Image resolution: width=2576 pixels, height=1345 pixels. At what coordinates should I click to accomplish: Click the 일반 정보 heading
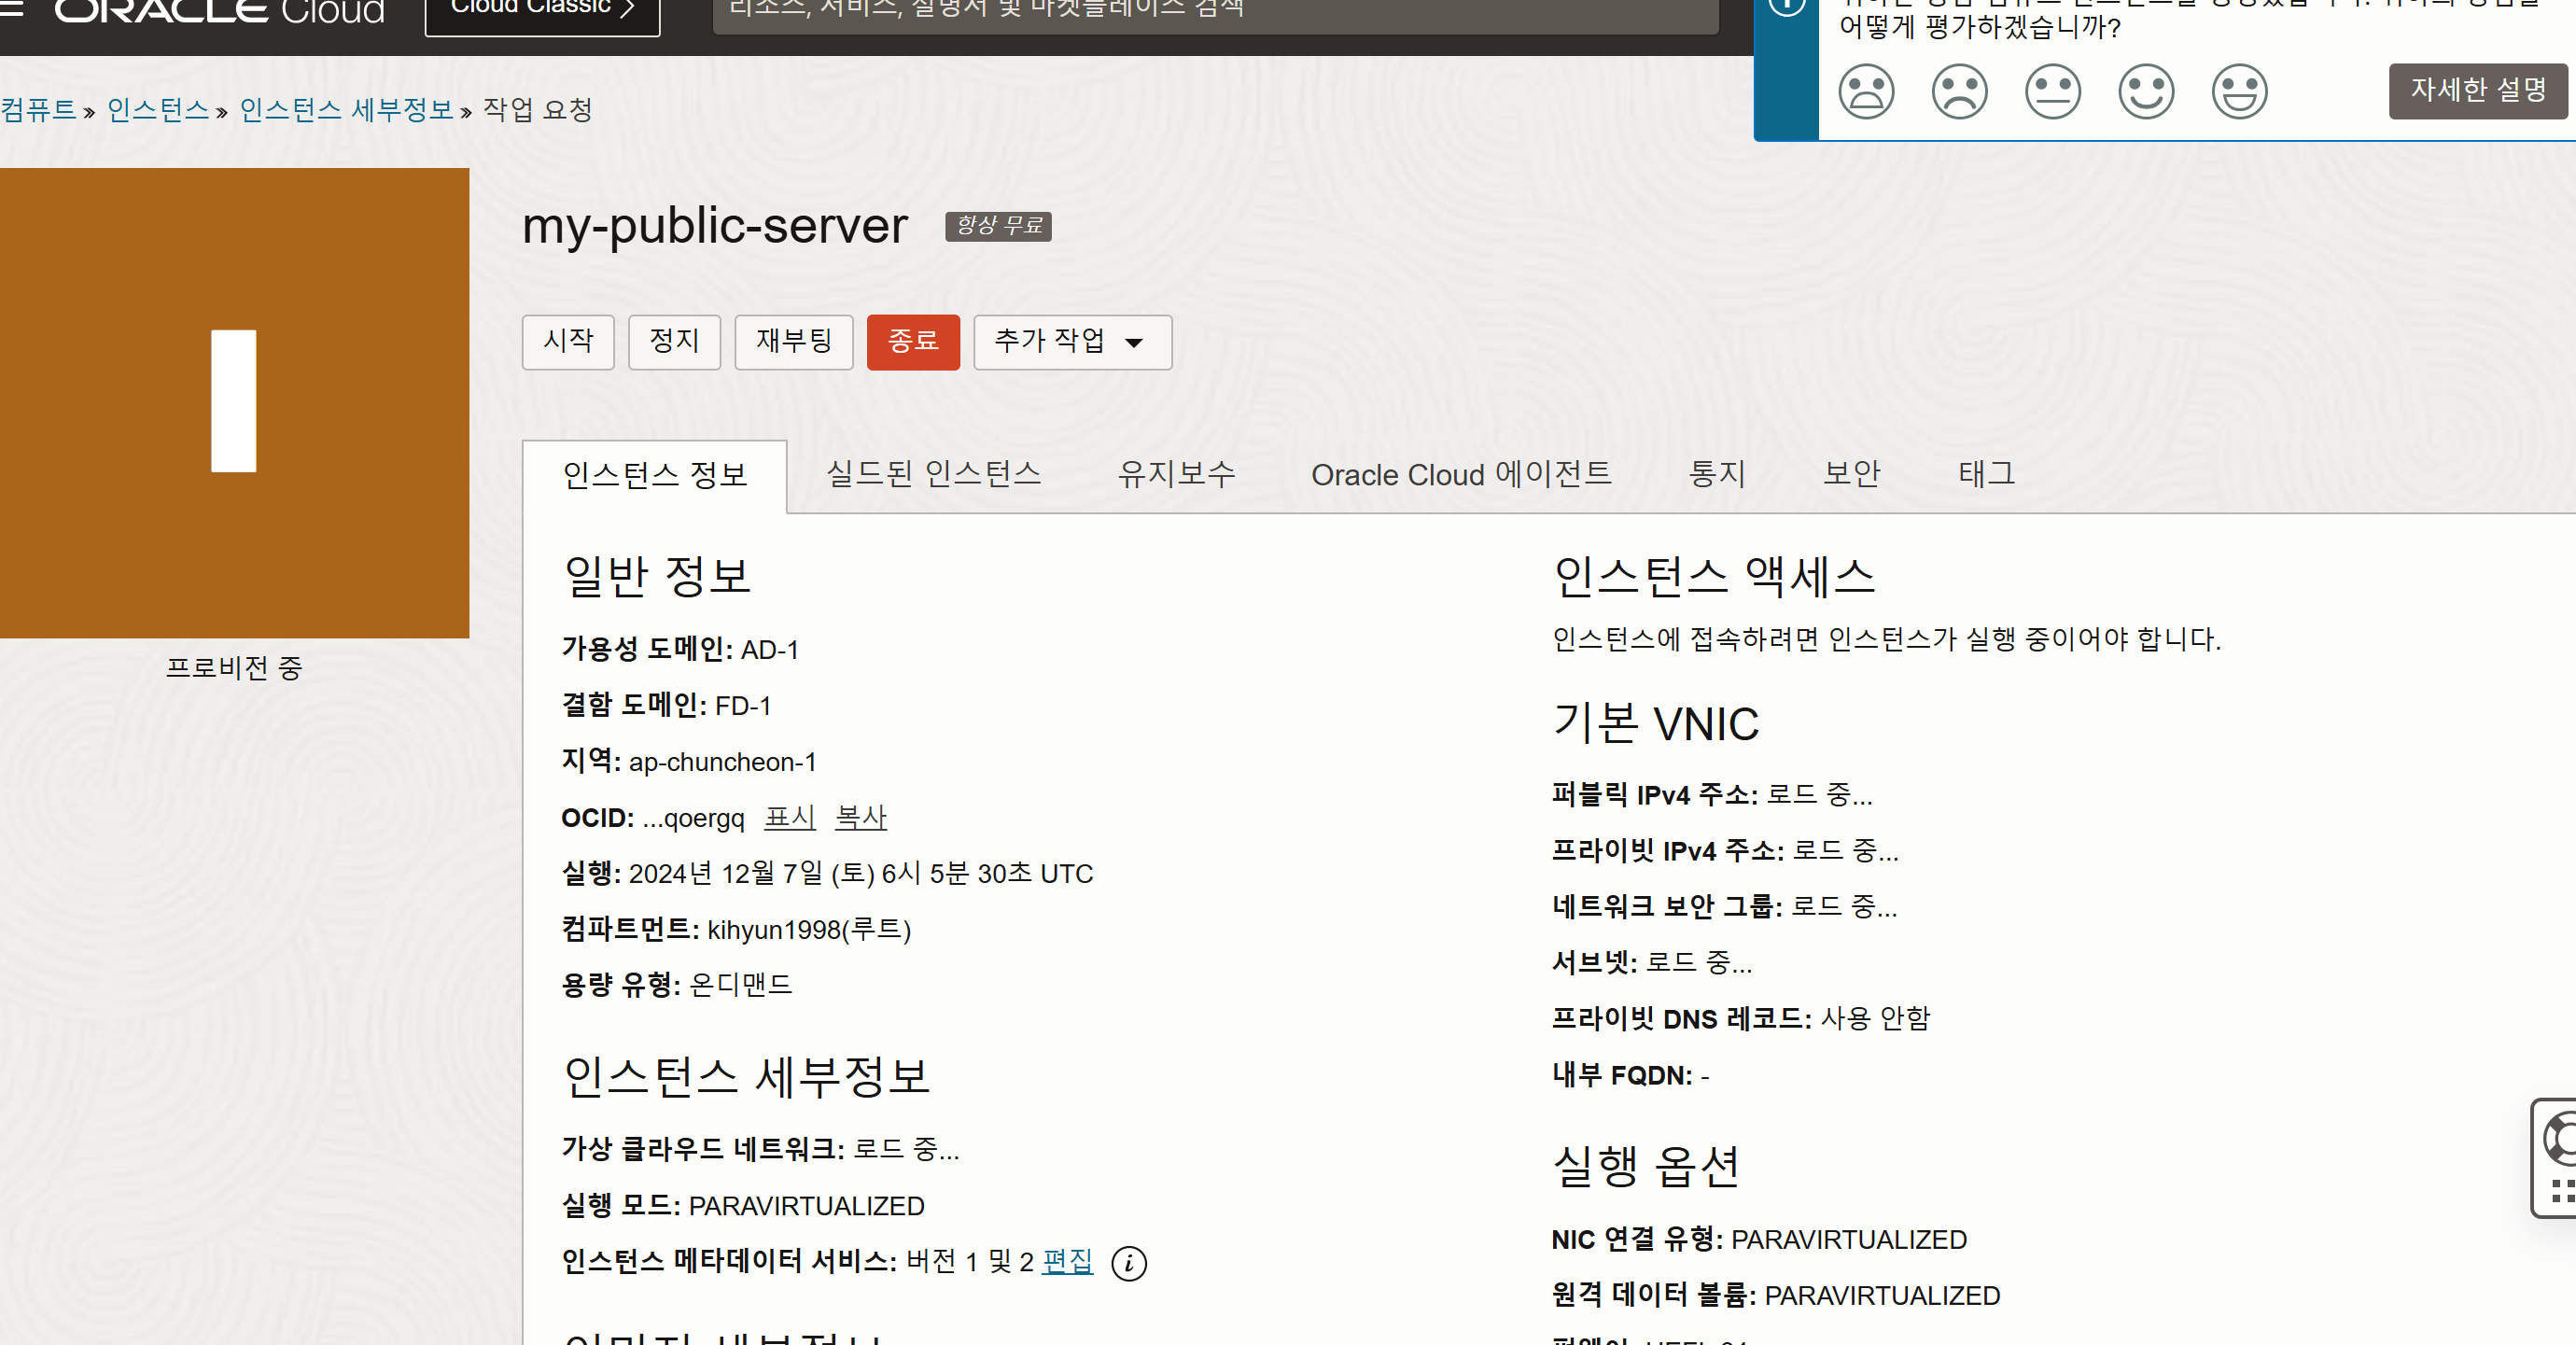[656, 576]
